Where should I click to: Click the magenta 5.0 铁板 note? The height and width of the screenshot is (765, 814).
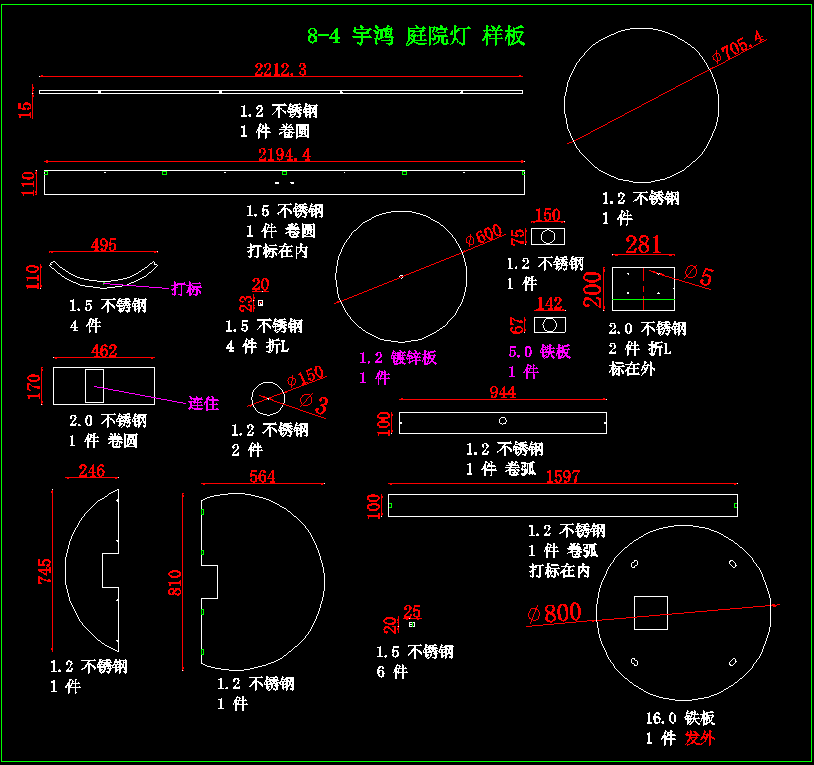click(539, 351)
